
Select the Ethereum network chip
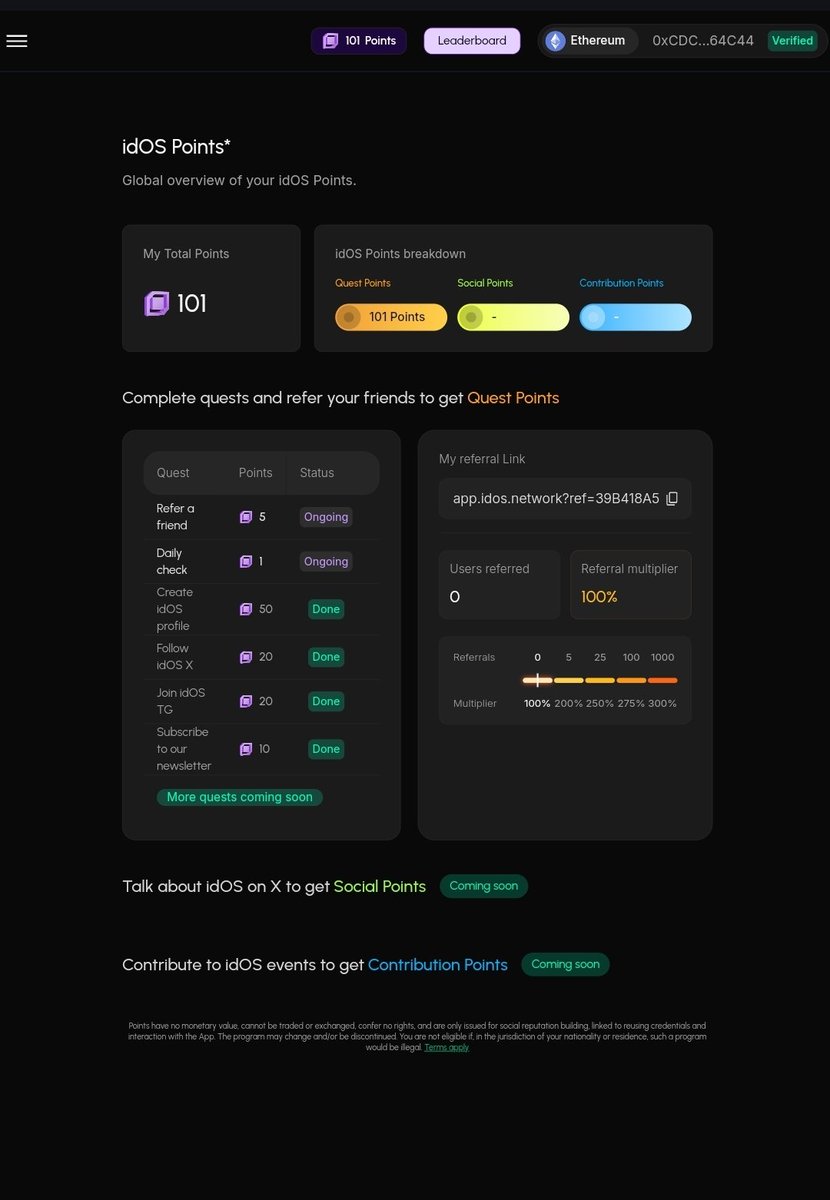589,41
